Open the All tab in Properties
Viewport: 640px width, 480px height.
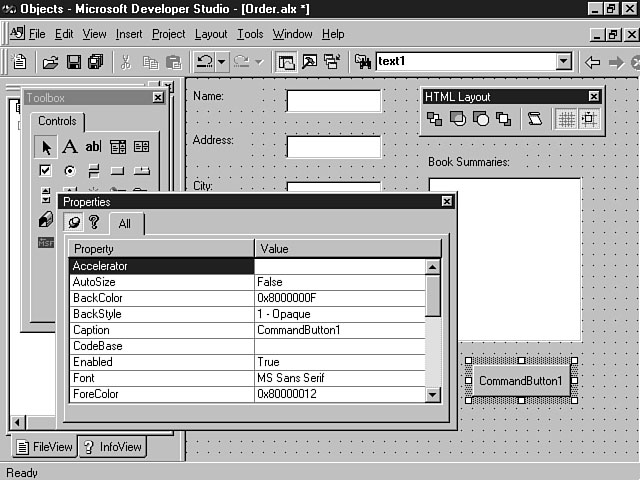click(x=126, y=224)
